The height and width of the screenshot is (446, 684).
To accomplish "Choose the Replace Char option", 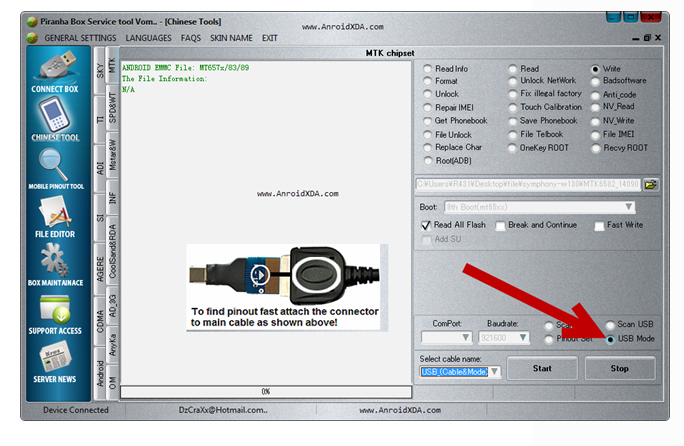I will 428,148.
